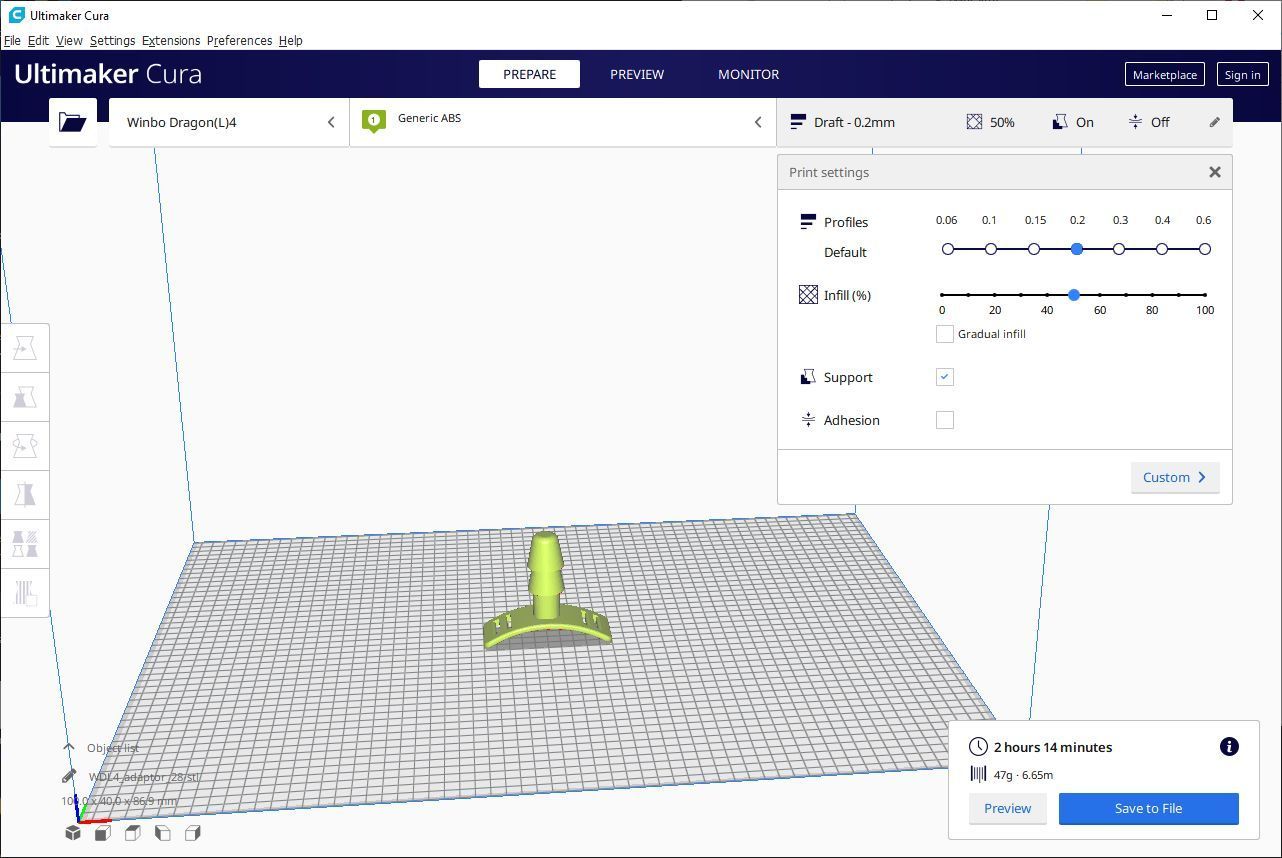Open file using the folder icon
This screenshot has width=1282, height=858.
coord(72,122)
